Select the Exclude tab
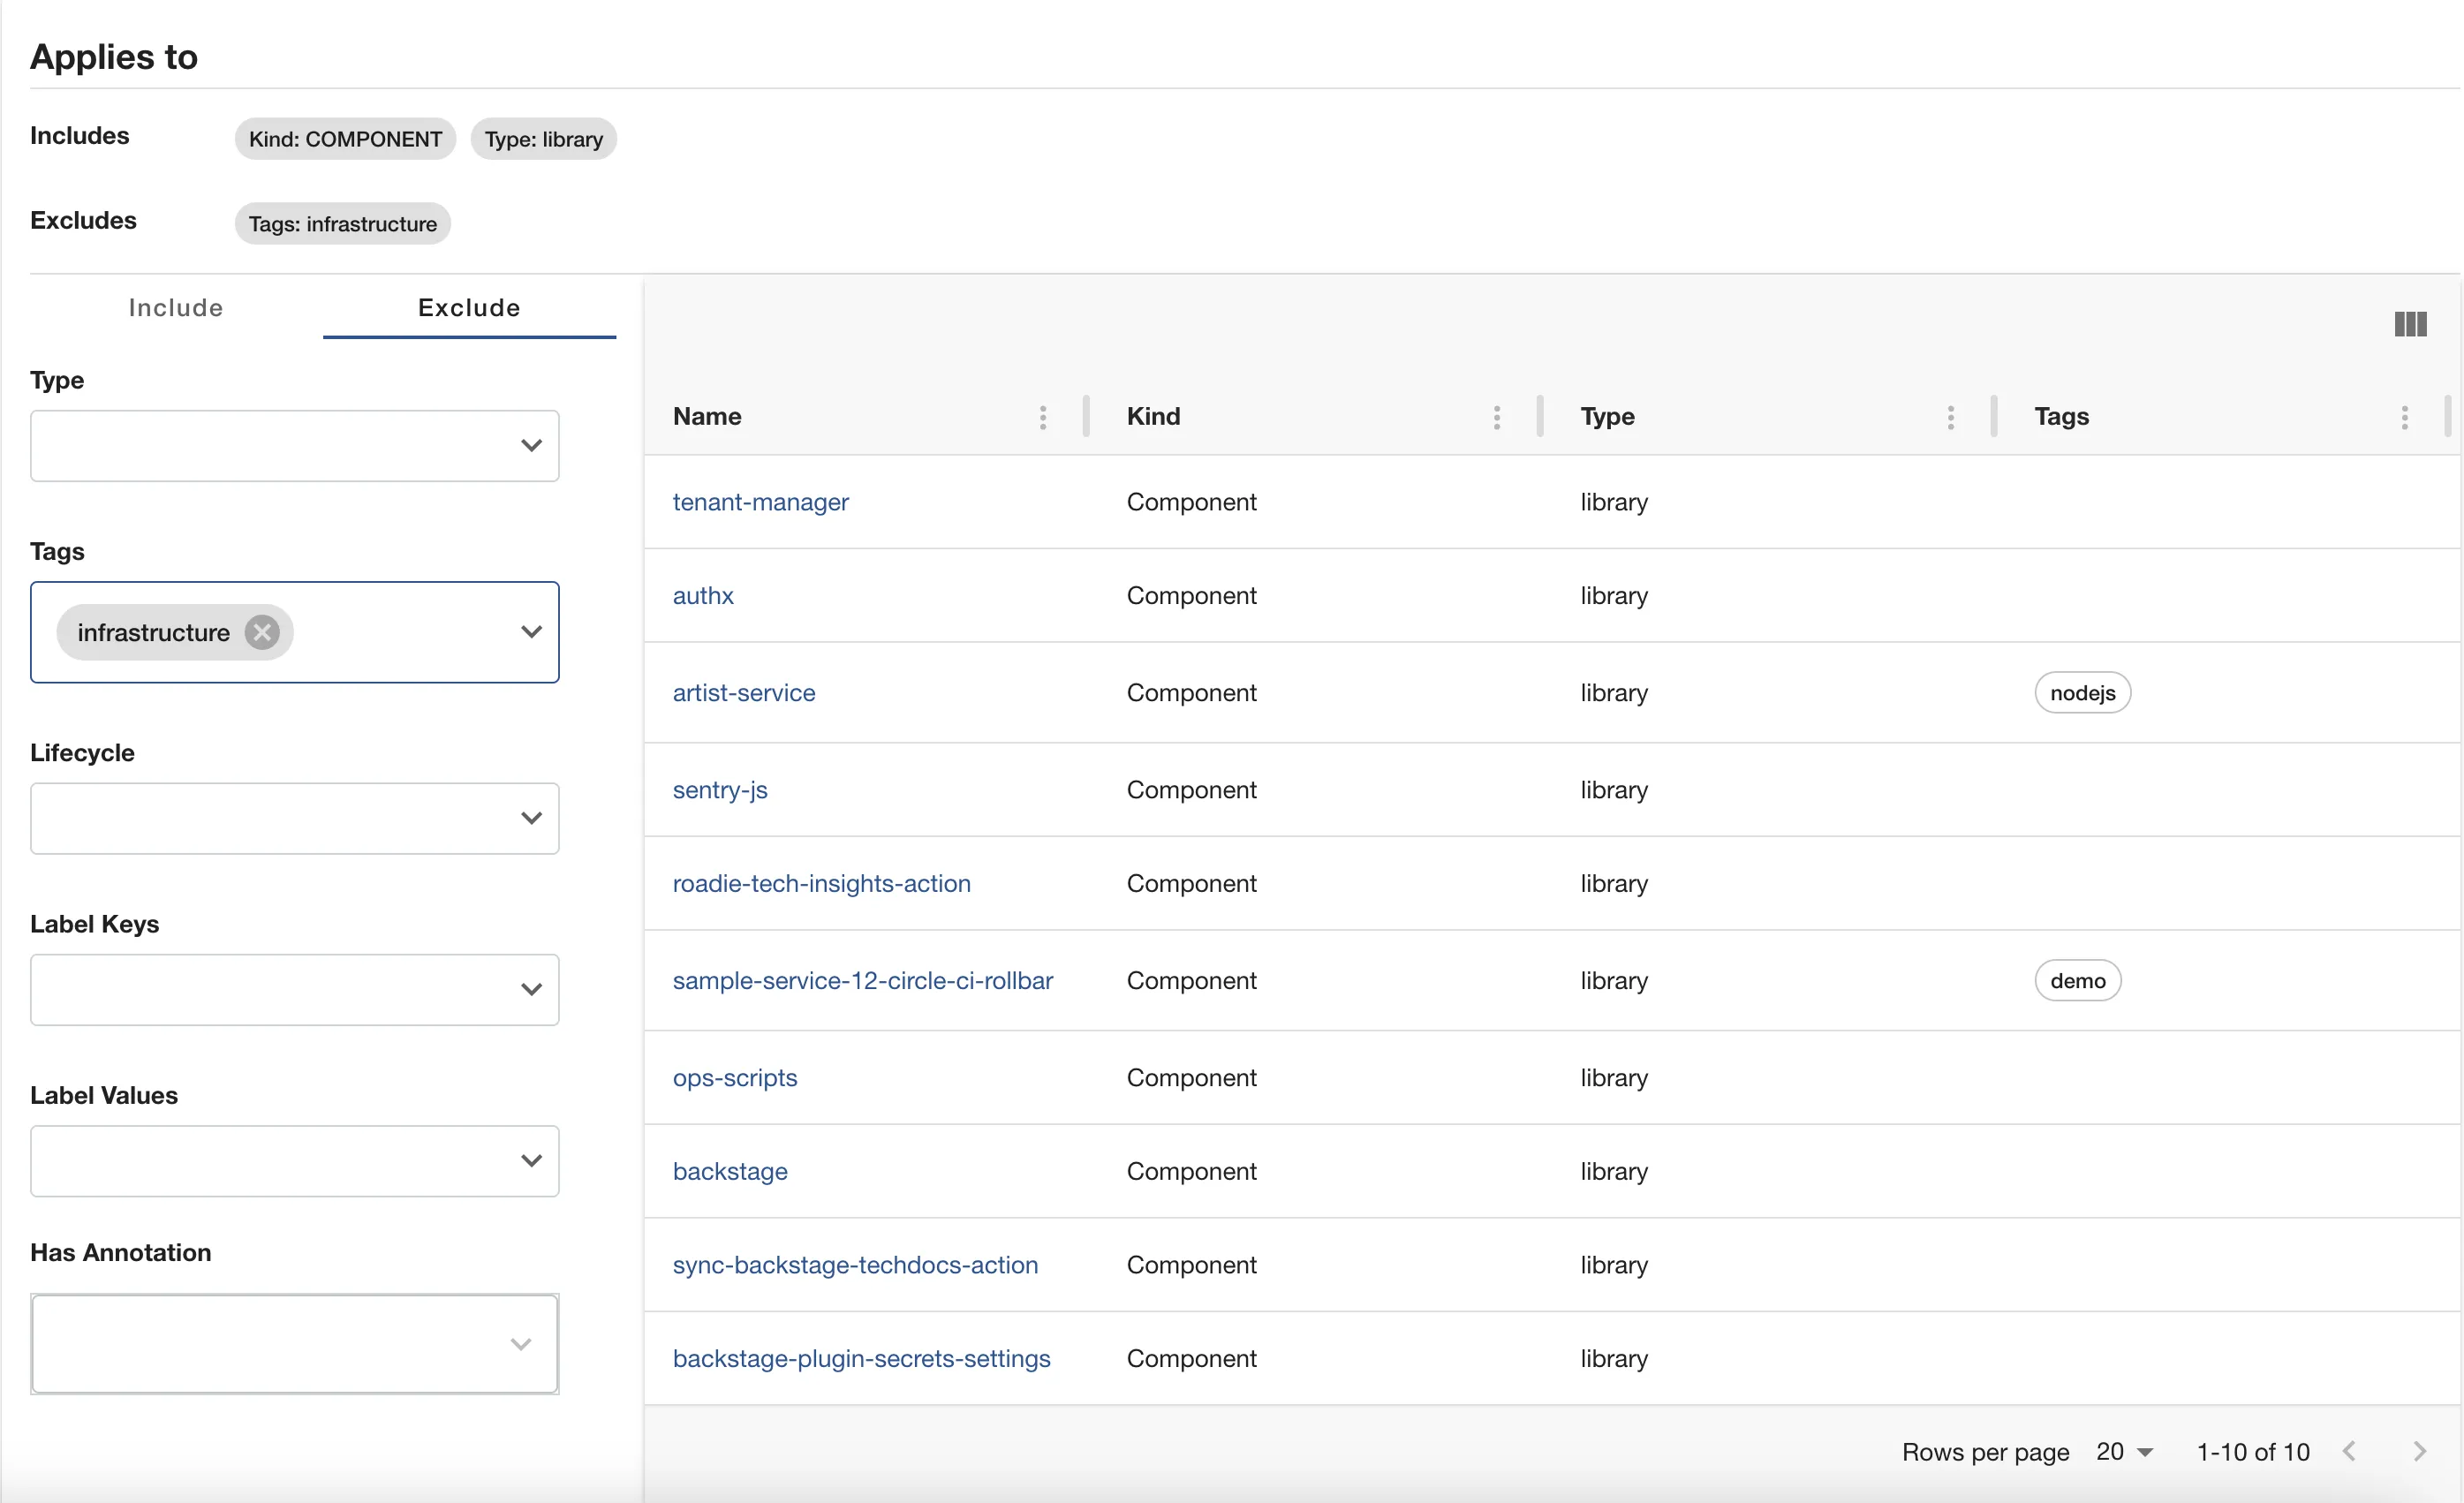2464x1503 pixels. (x=469, y=308)
